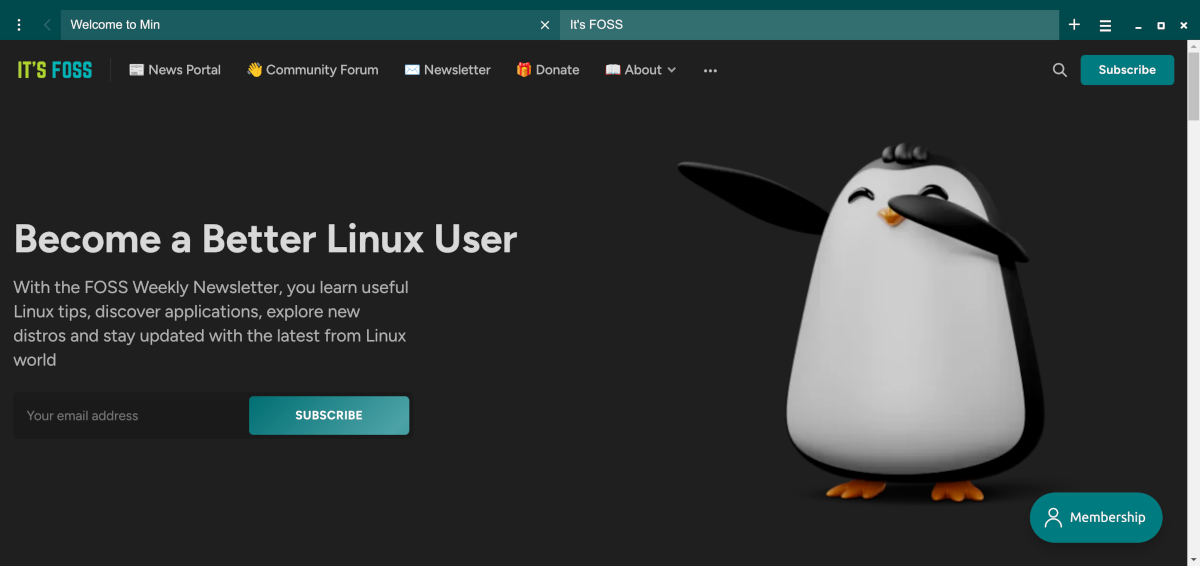The height and width of the screenshot is (566, 1200).
Task: Click the back navigation arrow
Action: pyautogui.click(x=46, y=25)
